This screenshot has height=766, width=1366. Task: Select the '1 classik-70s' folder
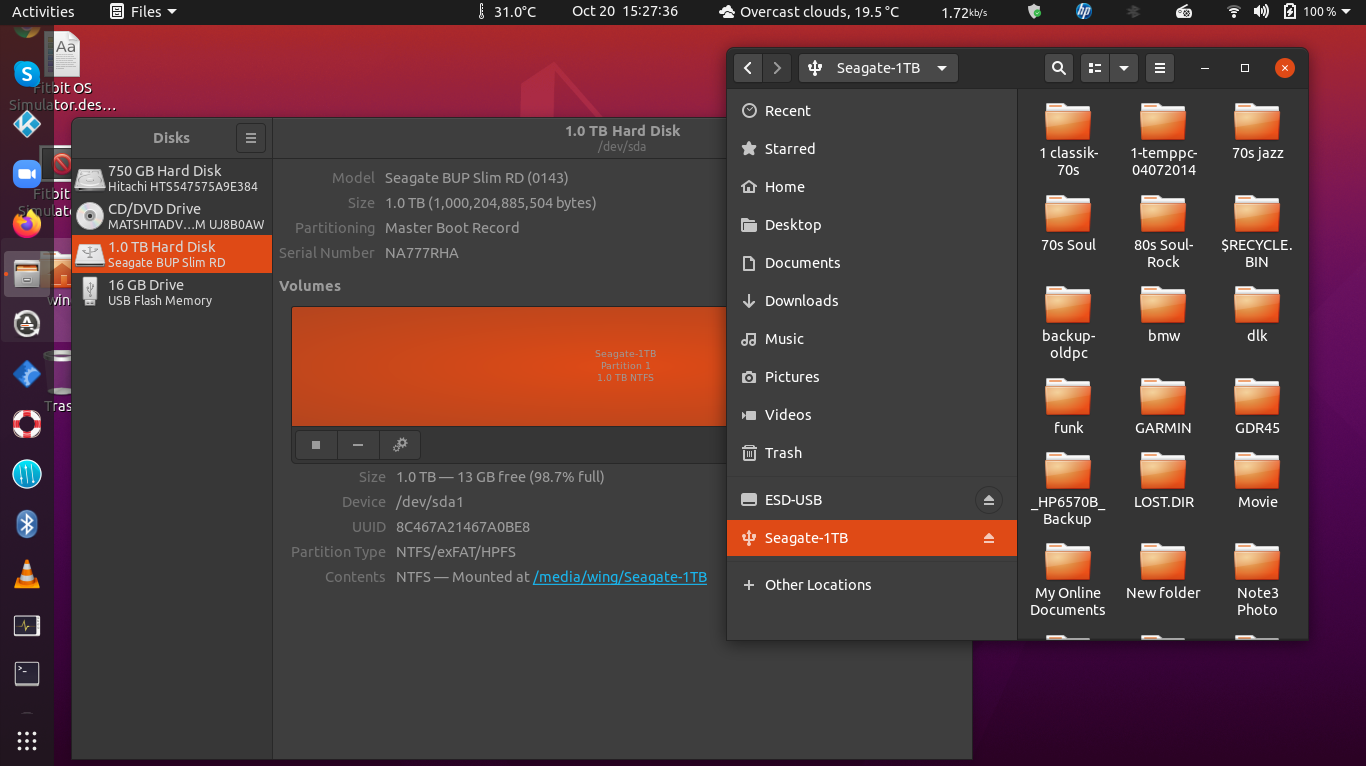coord(1068,139)
